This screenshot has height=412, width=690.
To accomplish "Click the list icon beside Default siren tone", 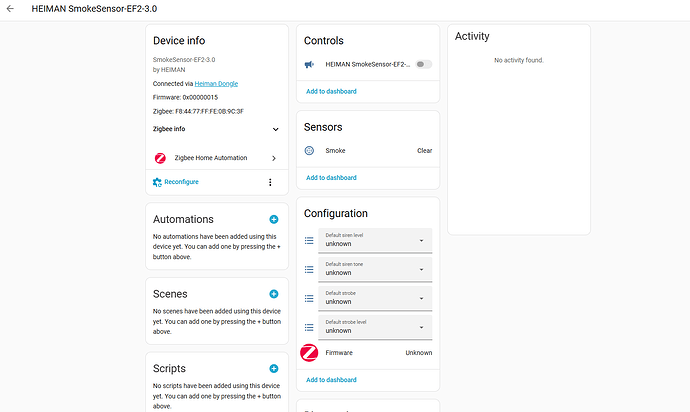I will (x=309, y=269).
